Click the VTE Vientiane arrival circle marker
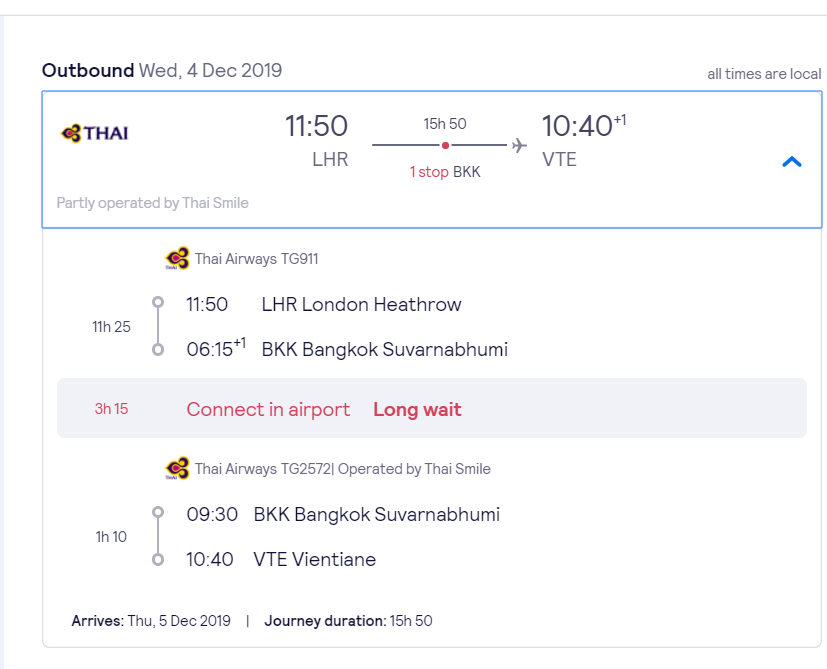 point(158,559)
